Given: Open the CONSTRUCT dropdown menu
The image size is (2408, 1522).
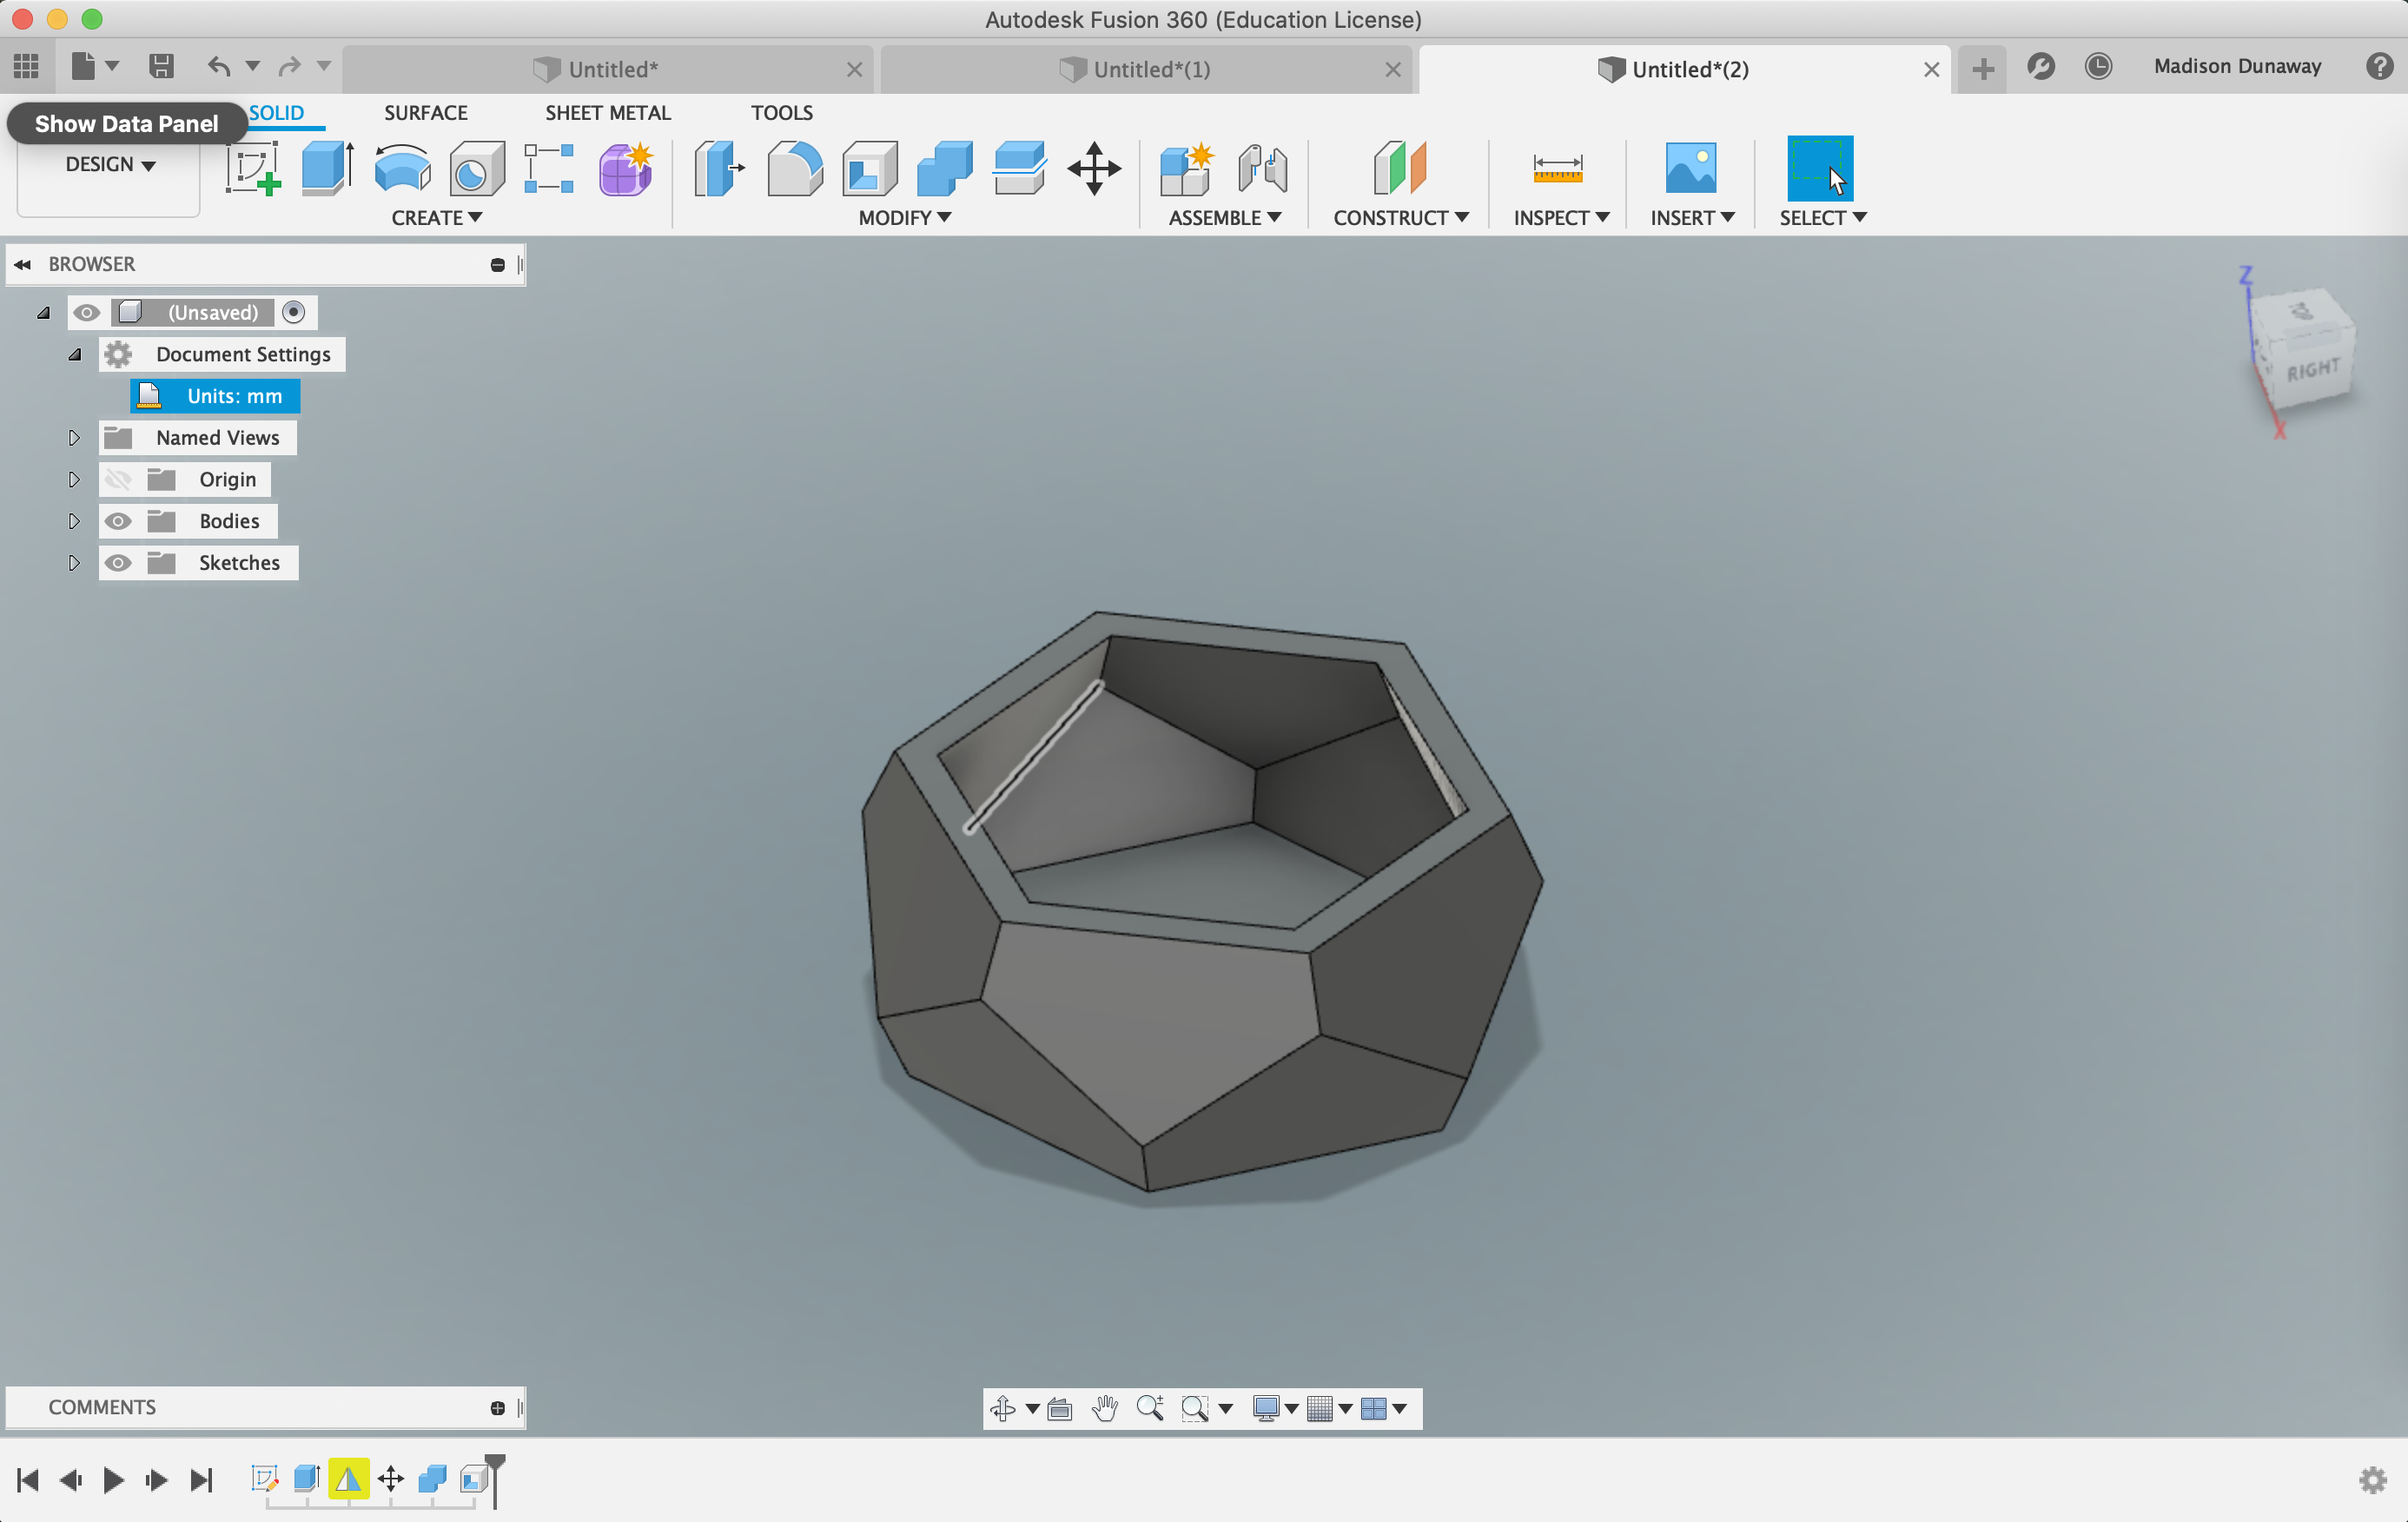Looking at the screenshot, I should (1400, 218).
